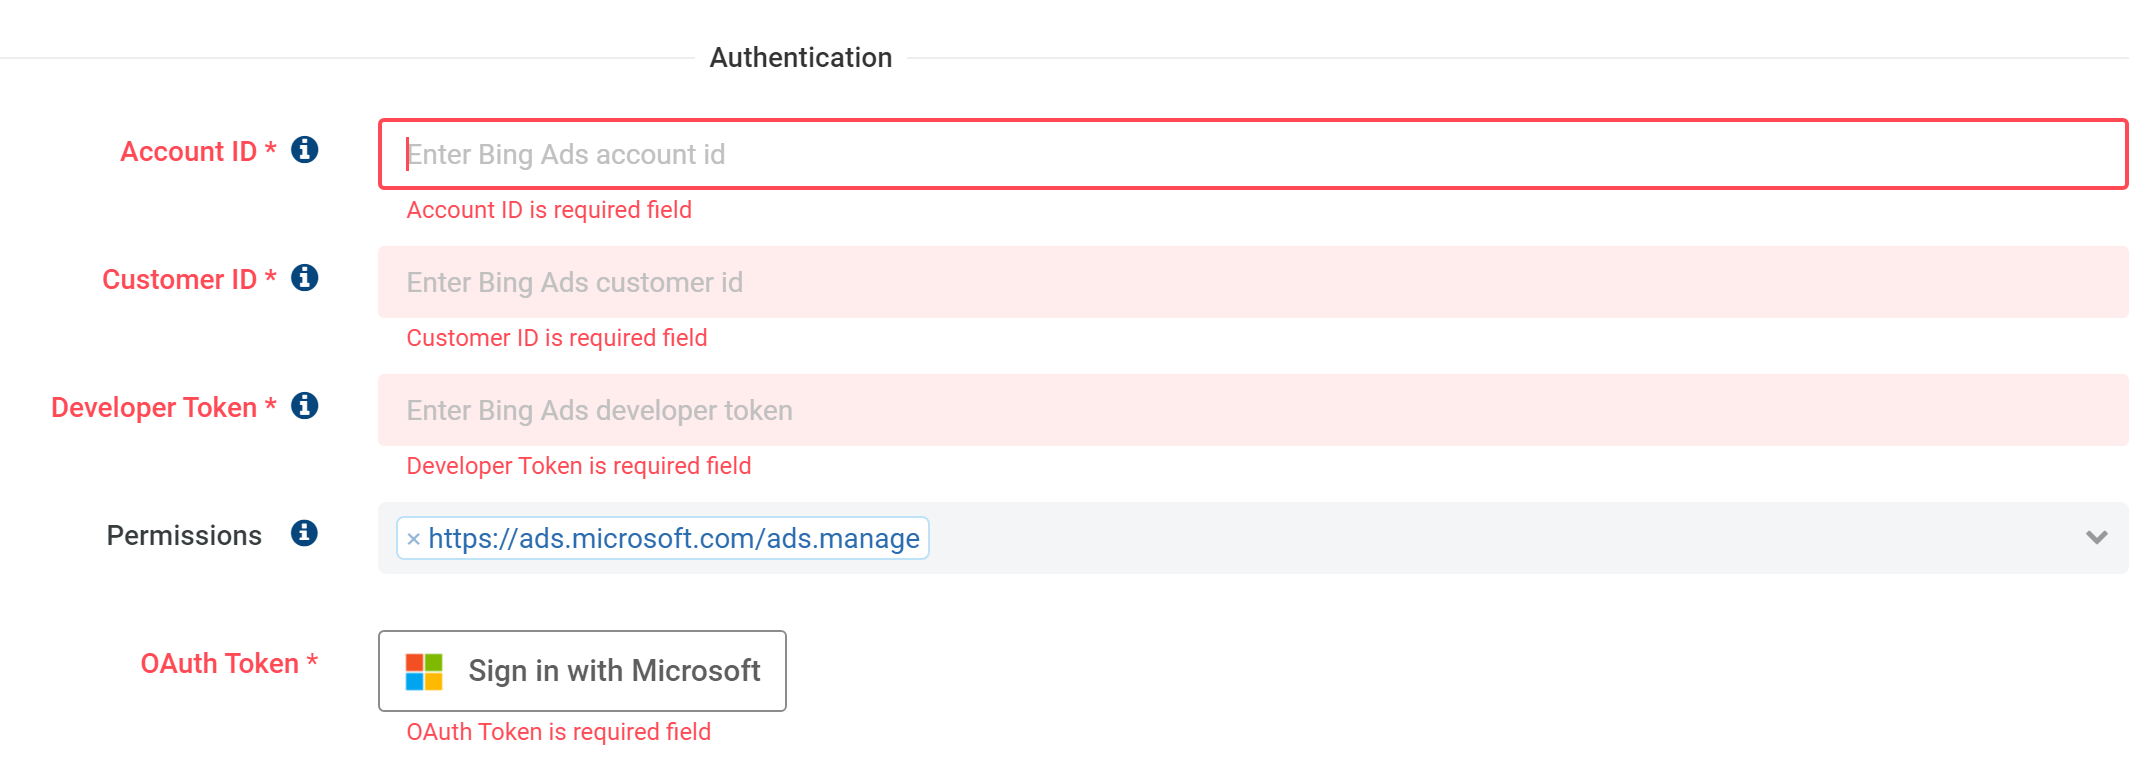Click the Authentication section heading

tap(800, 57)
